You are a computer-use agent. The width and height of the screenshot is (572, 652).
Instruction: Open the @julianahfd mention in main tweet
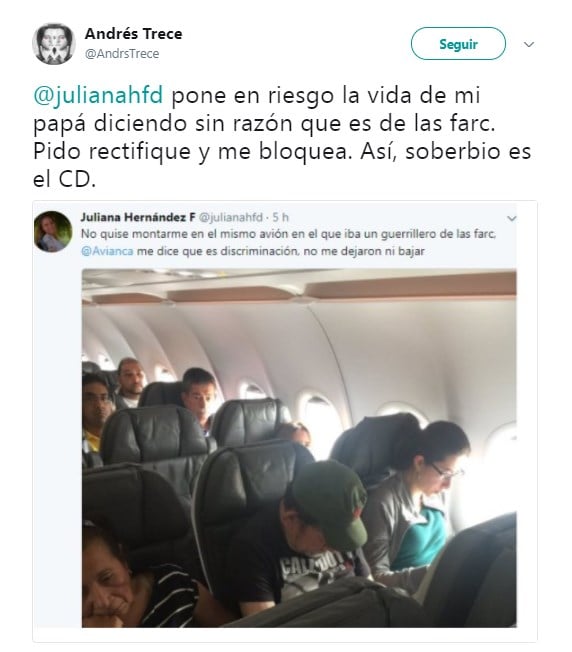coord(98,96)
